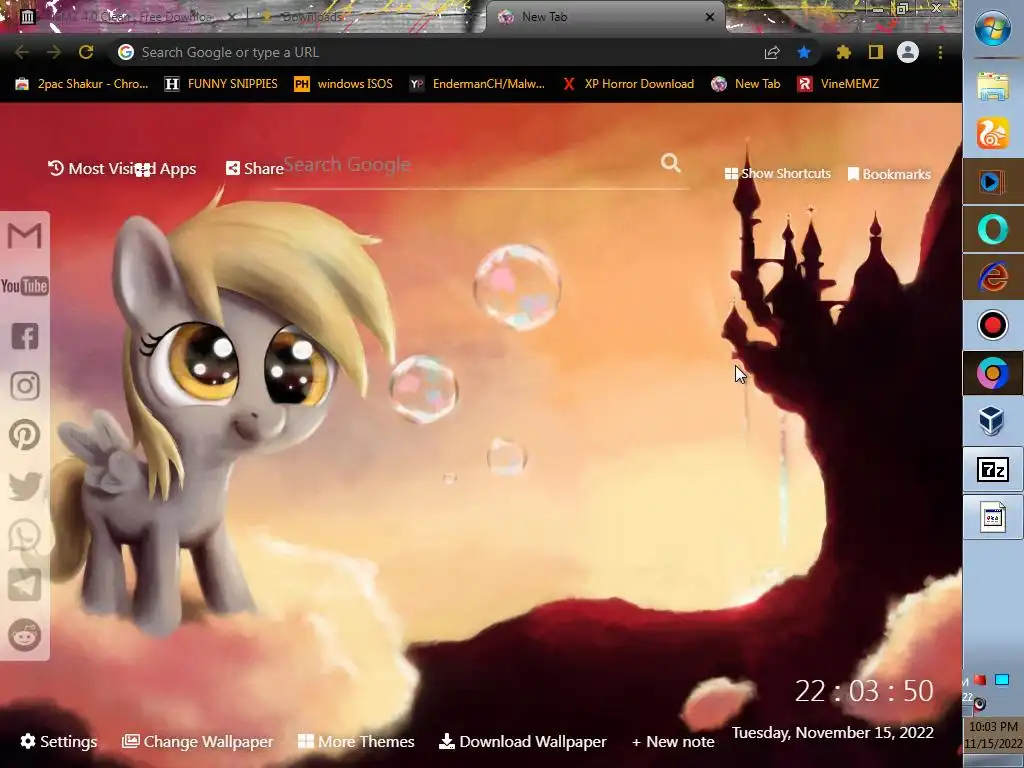Open the 2pac Shakur bookmark

pos(82,84)
